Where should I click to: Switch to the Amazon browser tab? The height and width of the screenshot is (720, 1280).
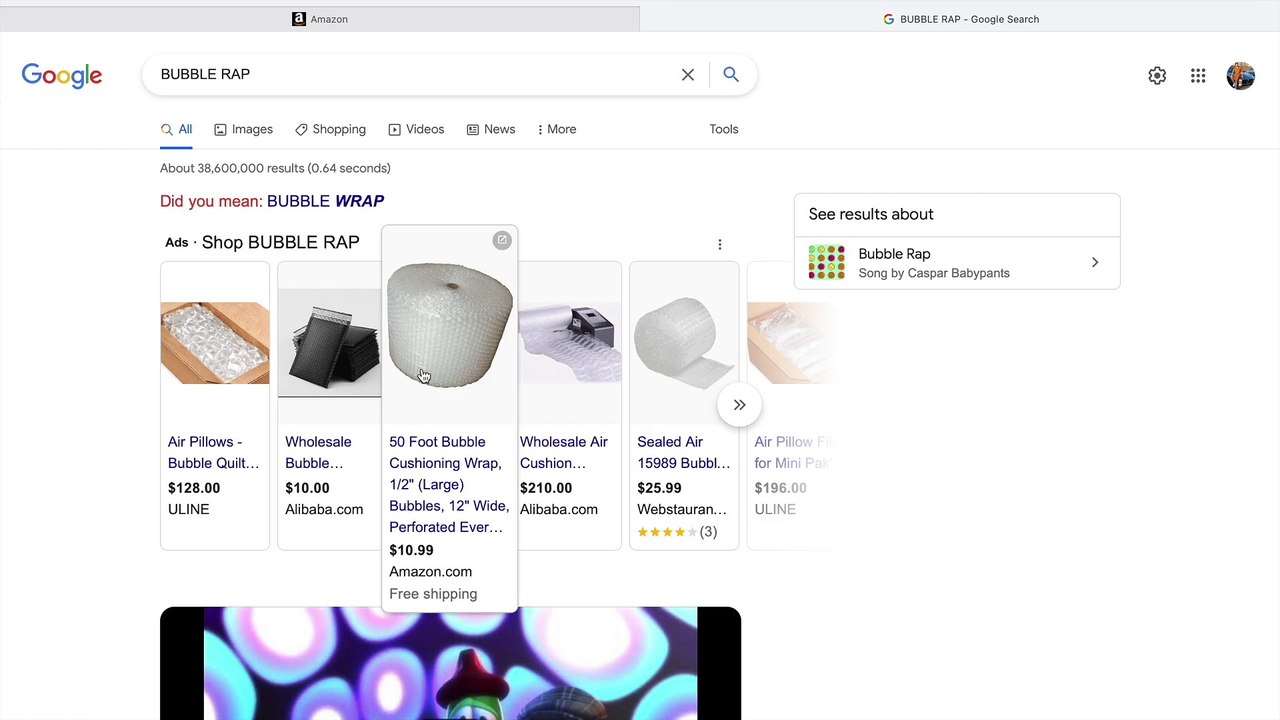(x=320, y=19)
